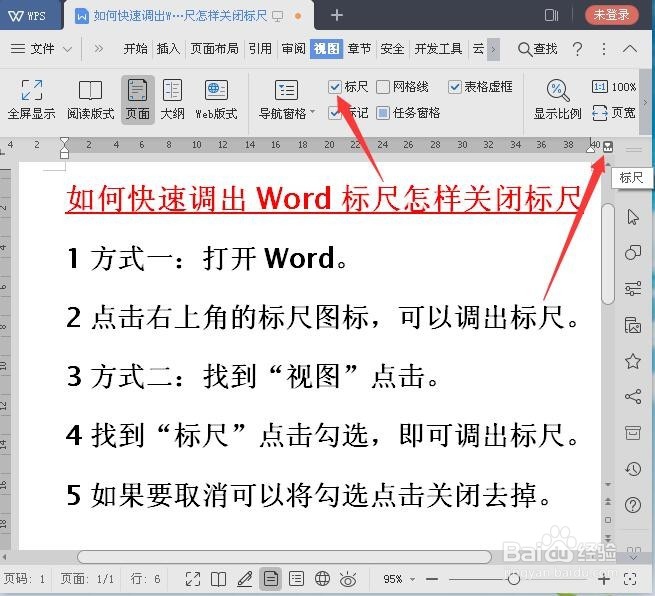Open a new tab with plus button
This screenshot has height=596, width=655.
336,15
